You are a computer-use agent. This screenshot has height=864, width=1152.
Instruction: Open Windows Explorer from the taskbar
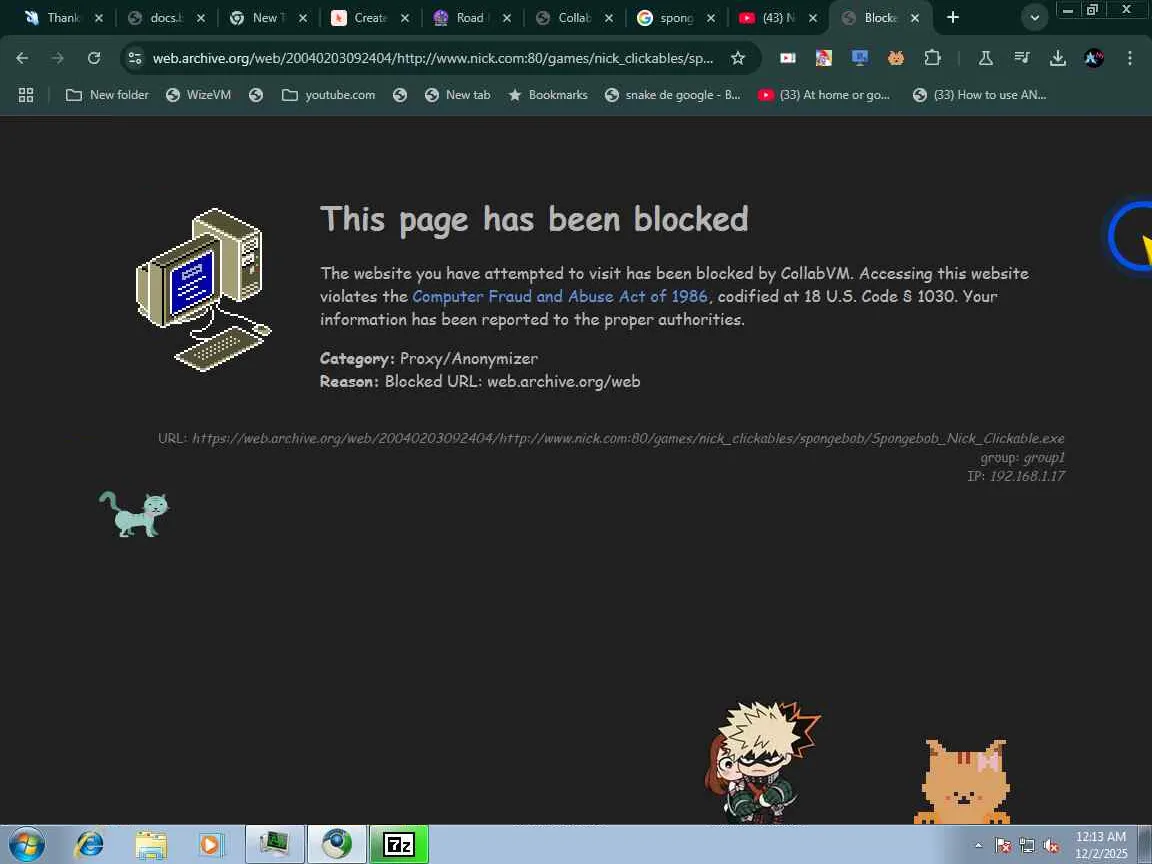151,845
